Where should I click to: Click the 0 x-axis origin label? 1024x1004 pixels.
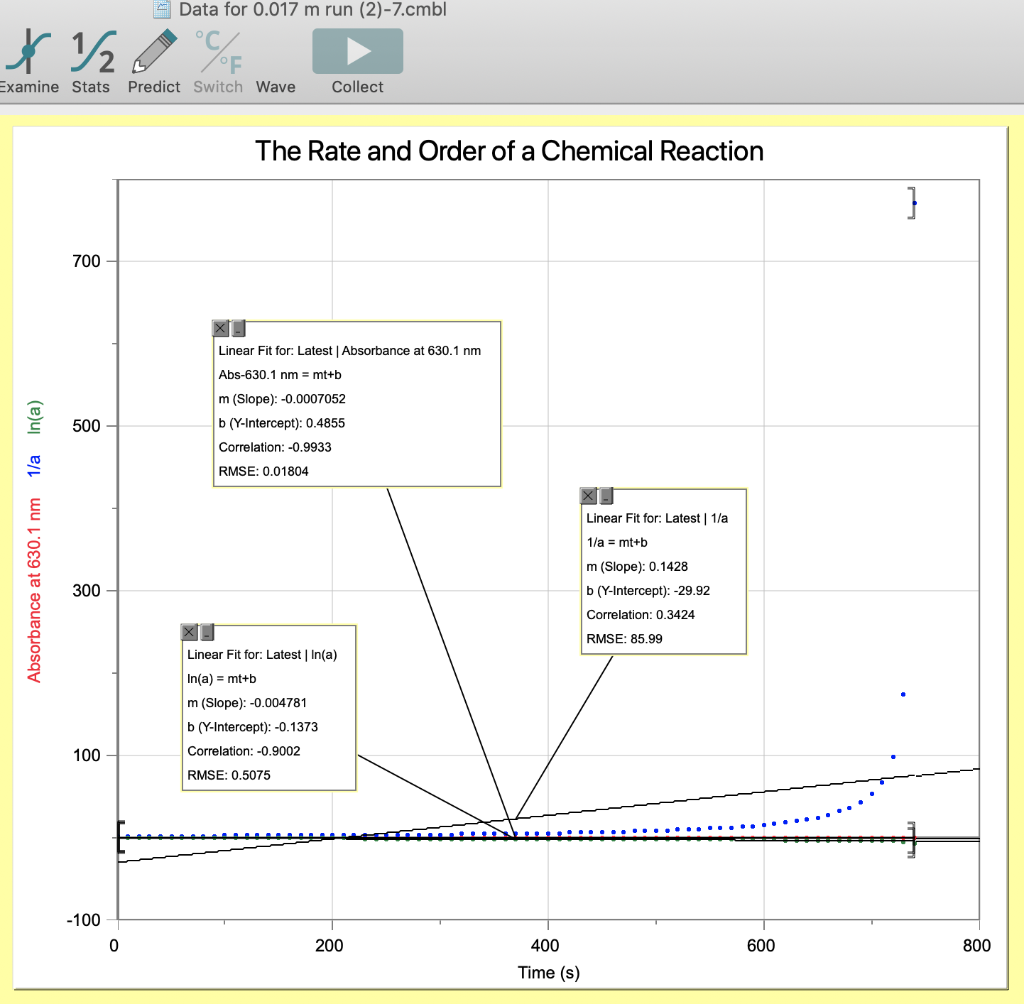[114, 945]
